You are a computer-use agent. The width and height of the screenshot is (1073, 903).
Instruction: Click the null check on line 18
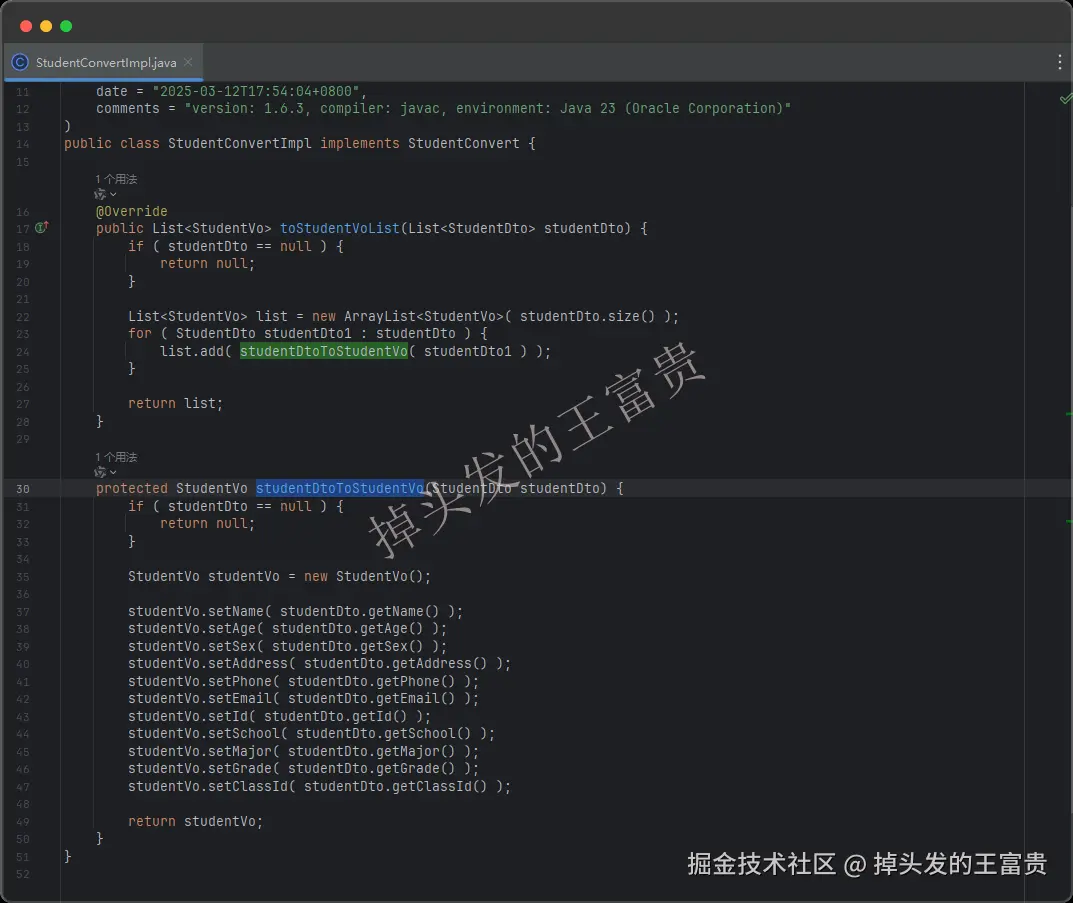[x=235, y=246]
